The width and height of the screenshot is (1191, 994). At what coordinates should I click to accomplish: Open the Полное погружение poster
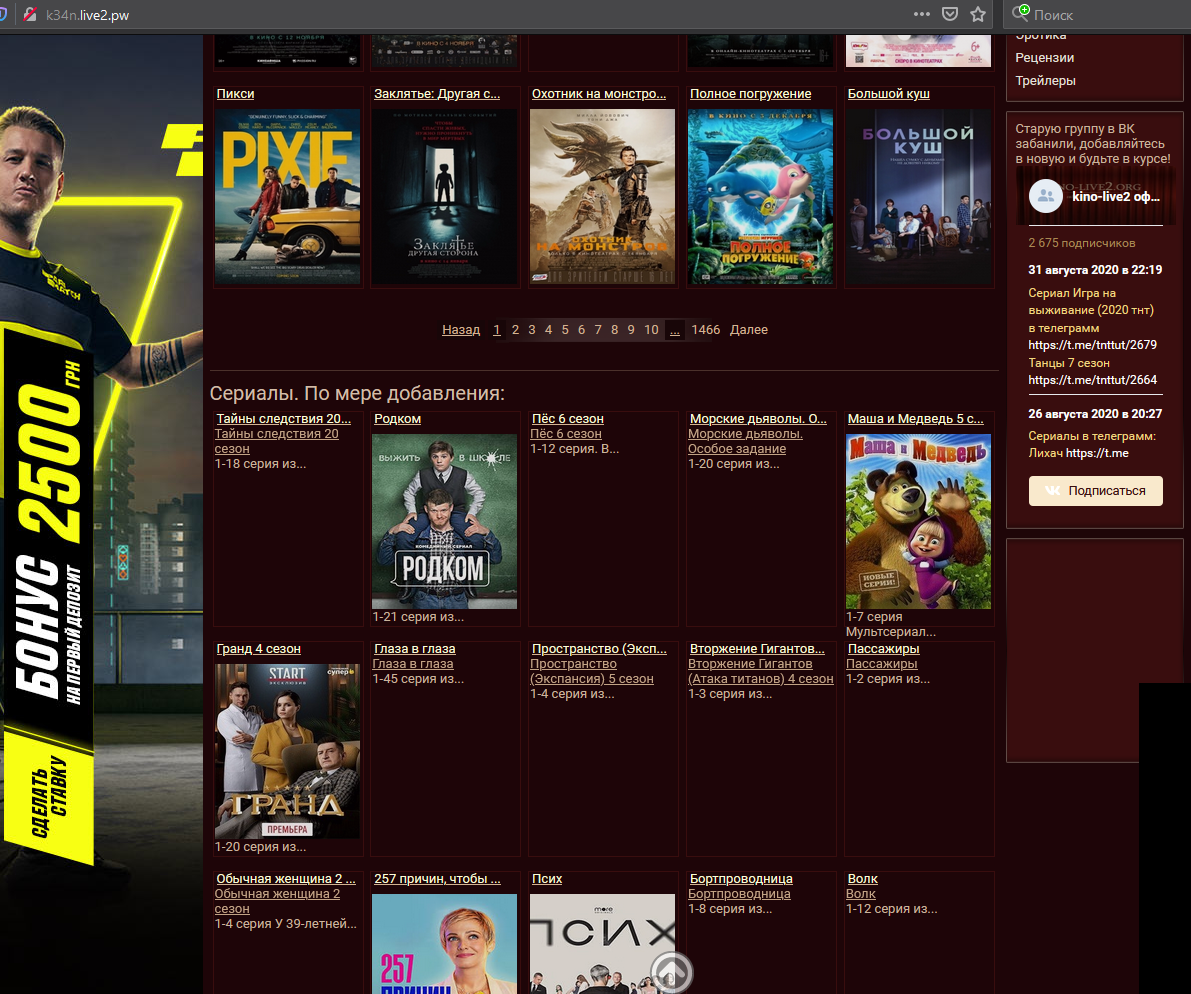click(x=760, y=197)
